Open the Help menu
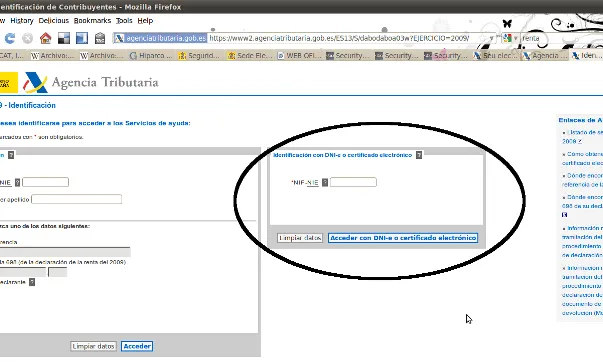The width and height of the screenshot is (603, 362). (x=145, y=21)
